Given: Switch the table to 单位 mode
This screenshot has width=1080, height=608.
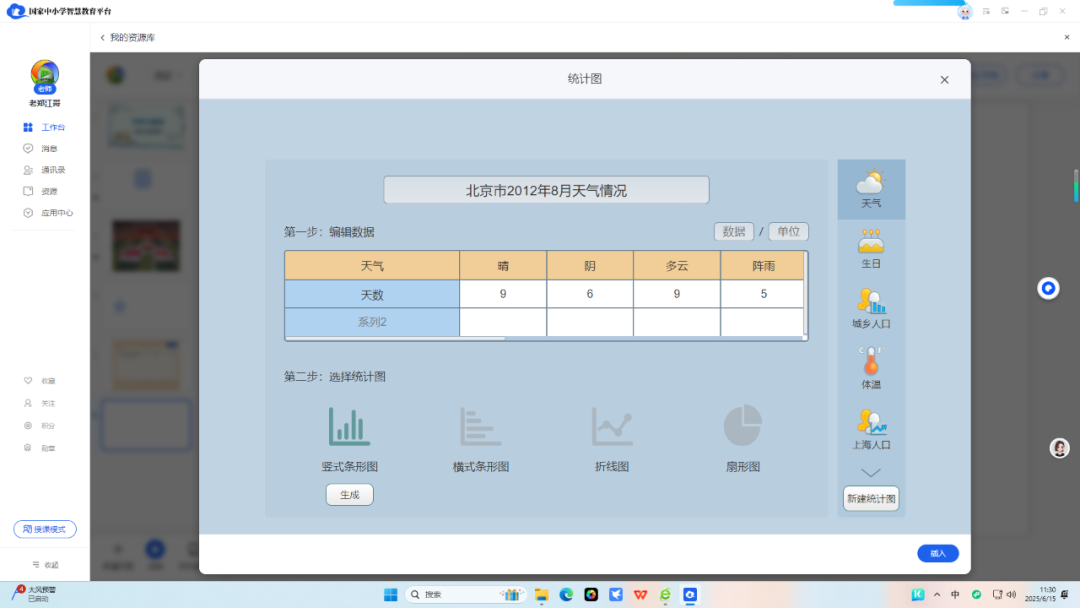Looking at the screenshot, I should (788, 231).
